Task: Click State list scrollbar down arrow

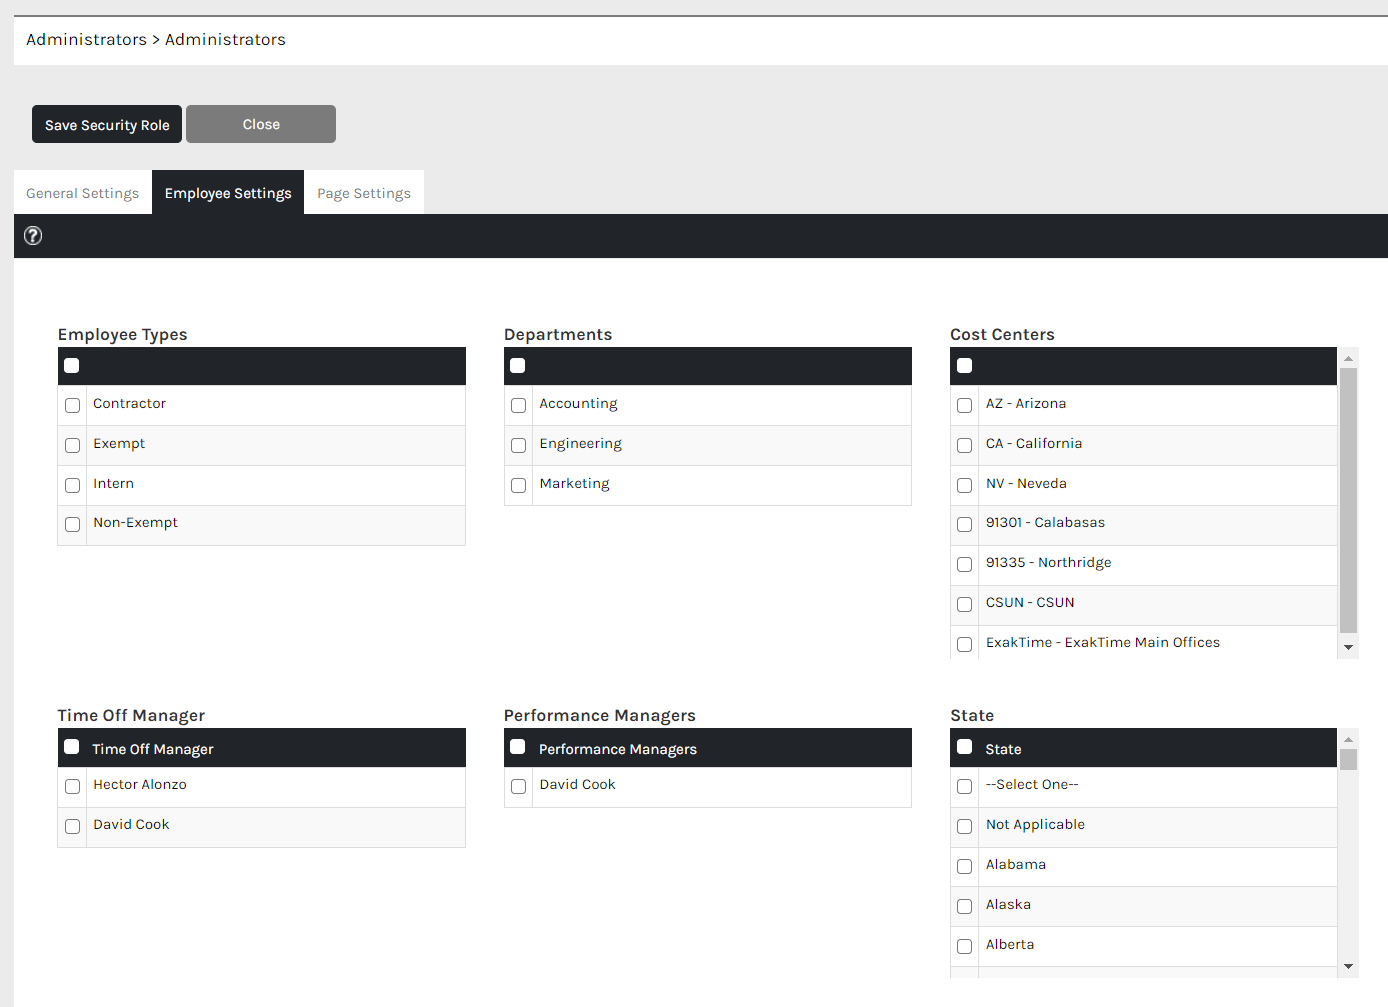Action: [1348, 966]
